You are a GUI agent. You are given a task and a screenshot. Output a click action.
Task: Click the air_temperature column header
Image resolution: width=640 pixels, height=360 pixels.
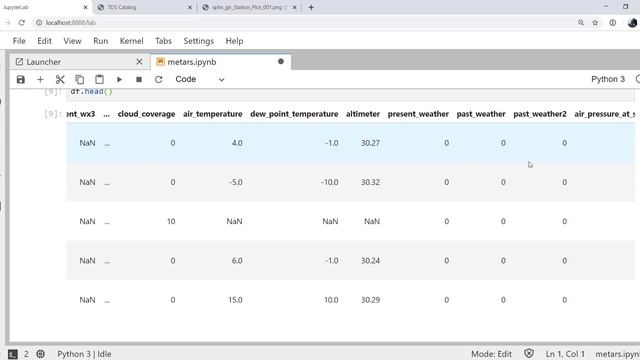(213, 114)
